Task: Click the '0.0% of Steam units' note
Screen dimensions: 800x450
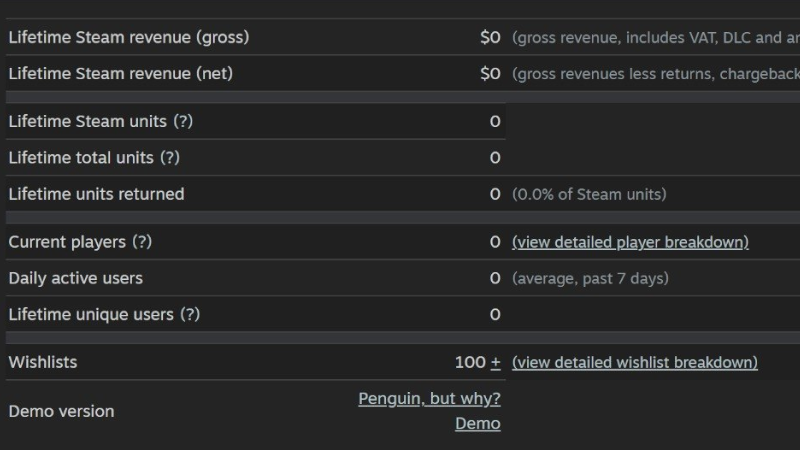Action: coord(589,194)
